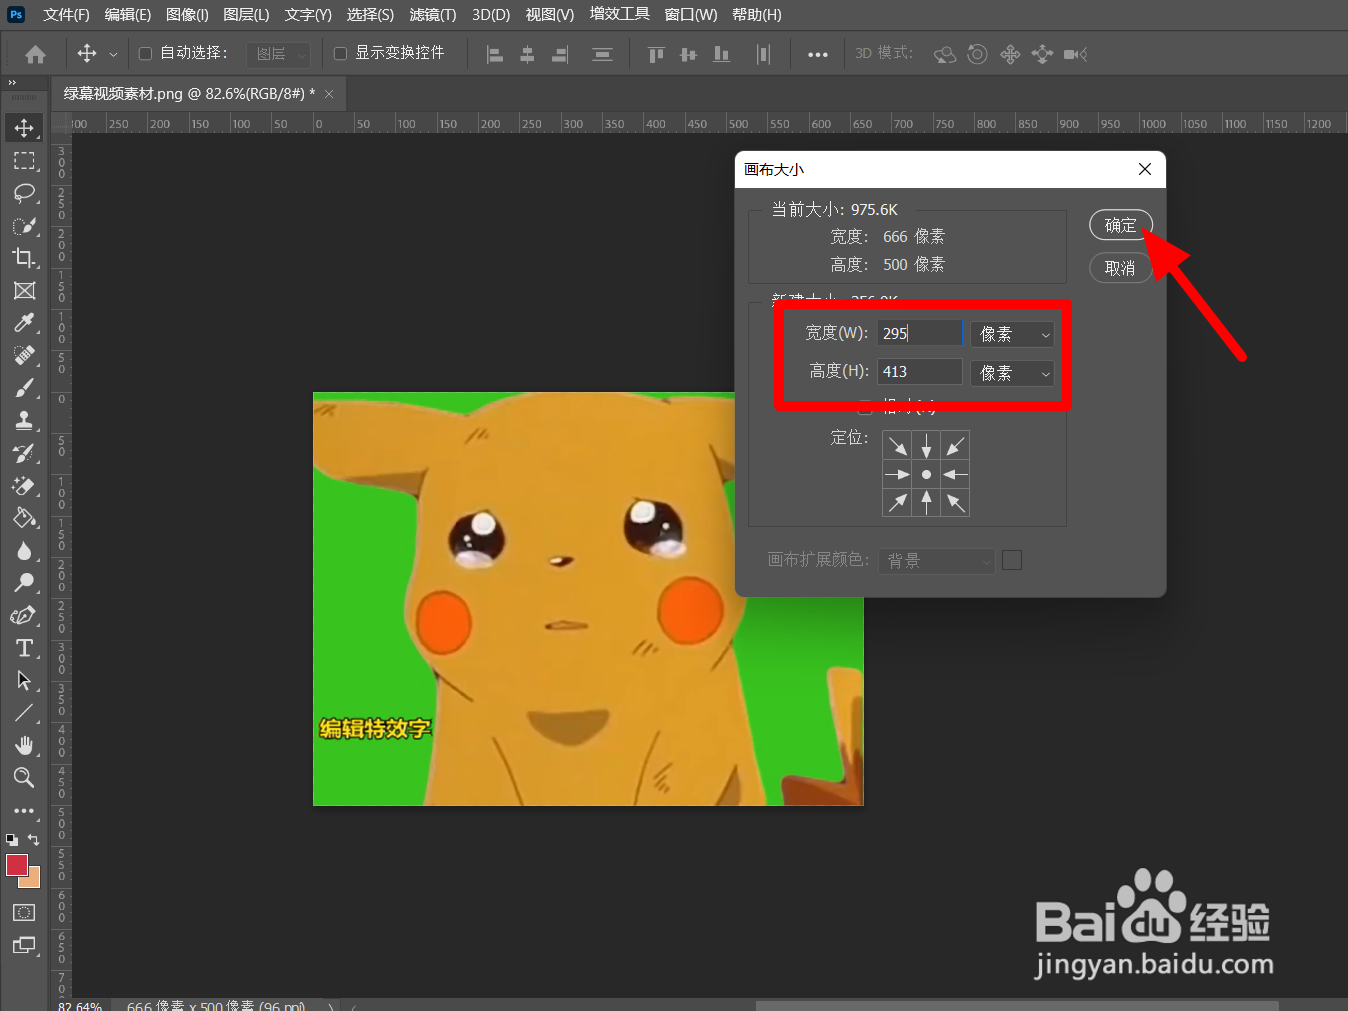Set anchor to center position

coord(926,474)
